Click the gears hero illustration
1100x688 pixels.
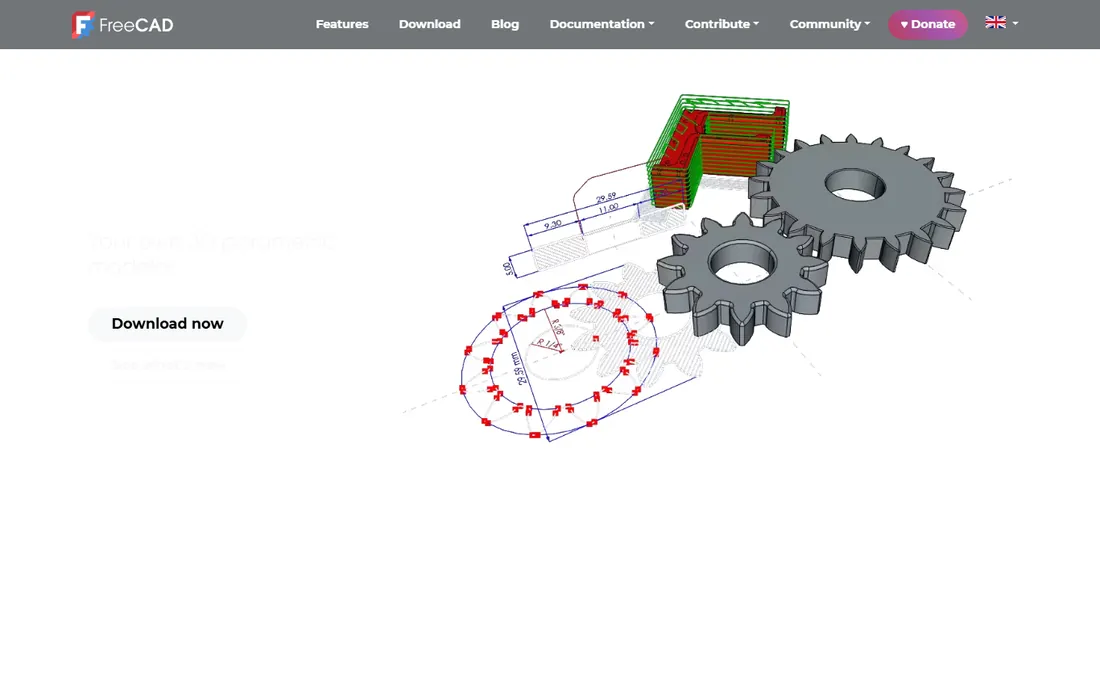click(x=709, y=267)
